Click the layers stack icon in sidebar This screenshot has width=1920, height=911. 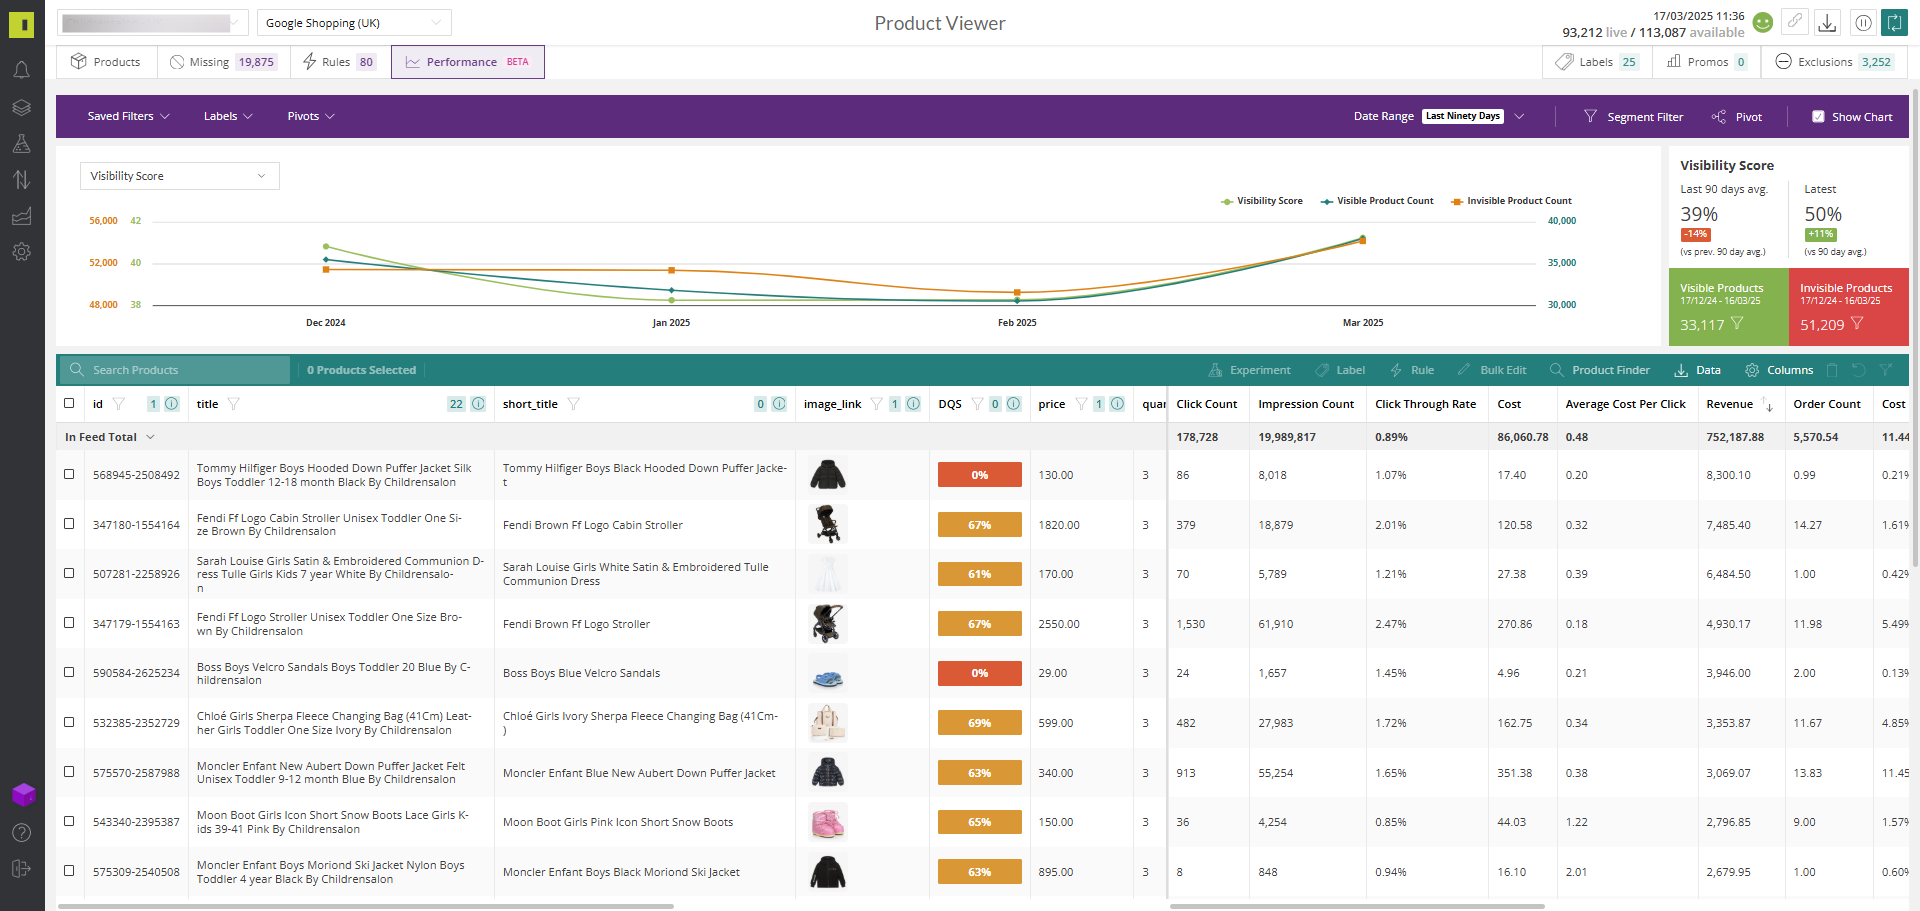(x=21, y=107)
